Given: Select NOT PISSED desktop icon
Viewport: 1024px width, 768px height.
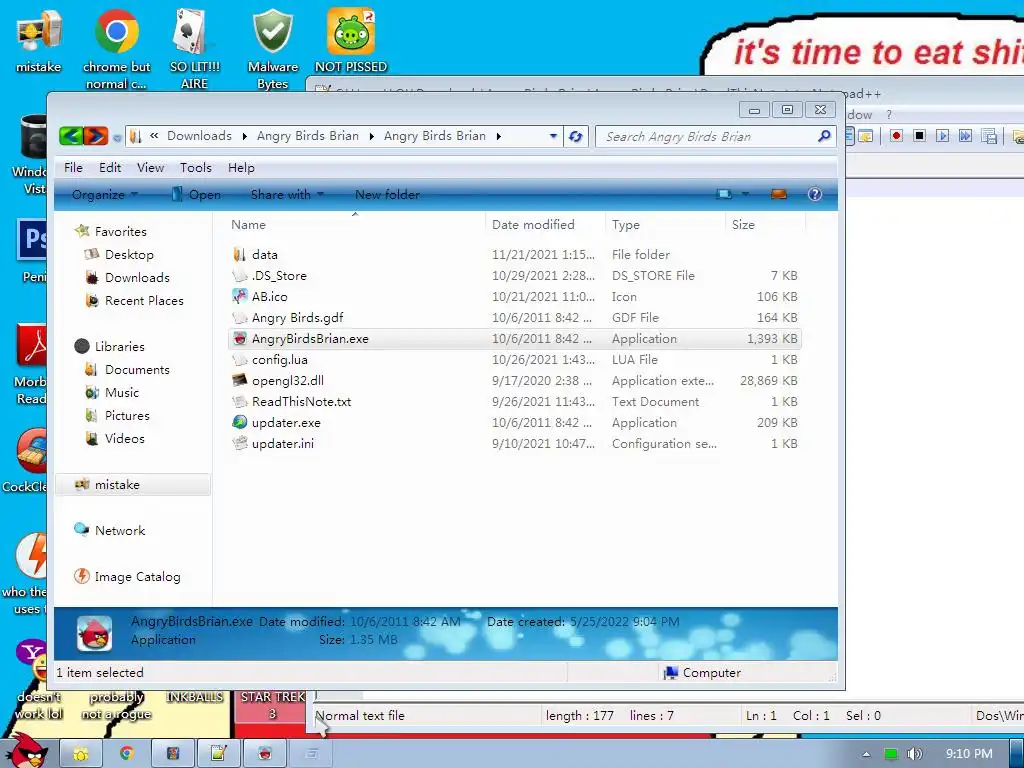Looking at the screenshot, I should (x=351, y=40).
